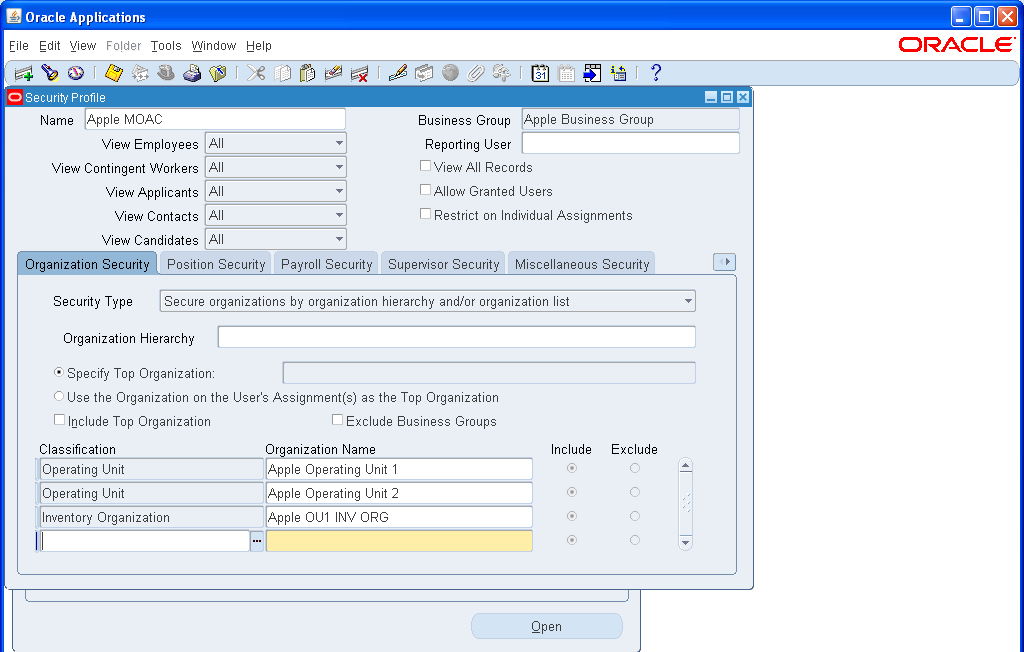
Task: Click the Copy toolbar icon
Action: (x=282, y=73)
